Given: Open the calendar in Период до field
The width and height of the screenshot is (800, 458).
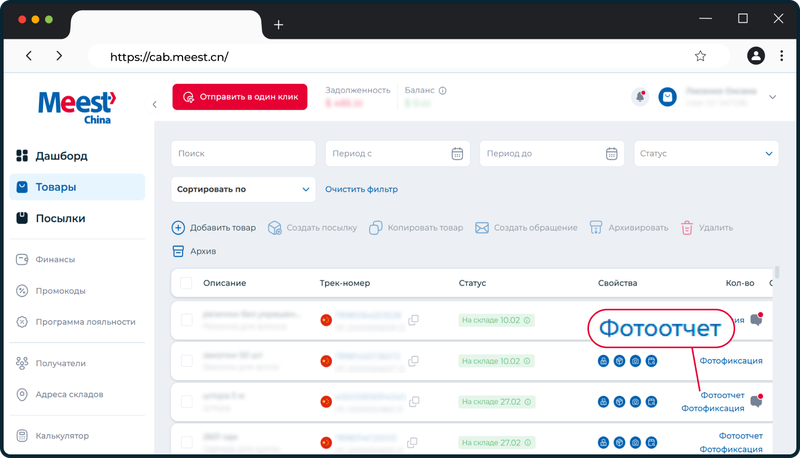Looking at the screenshot, I should coord(611,154).
